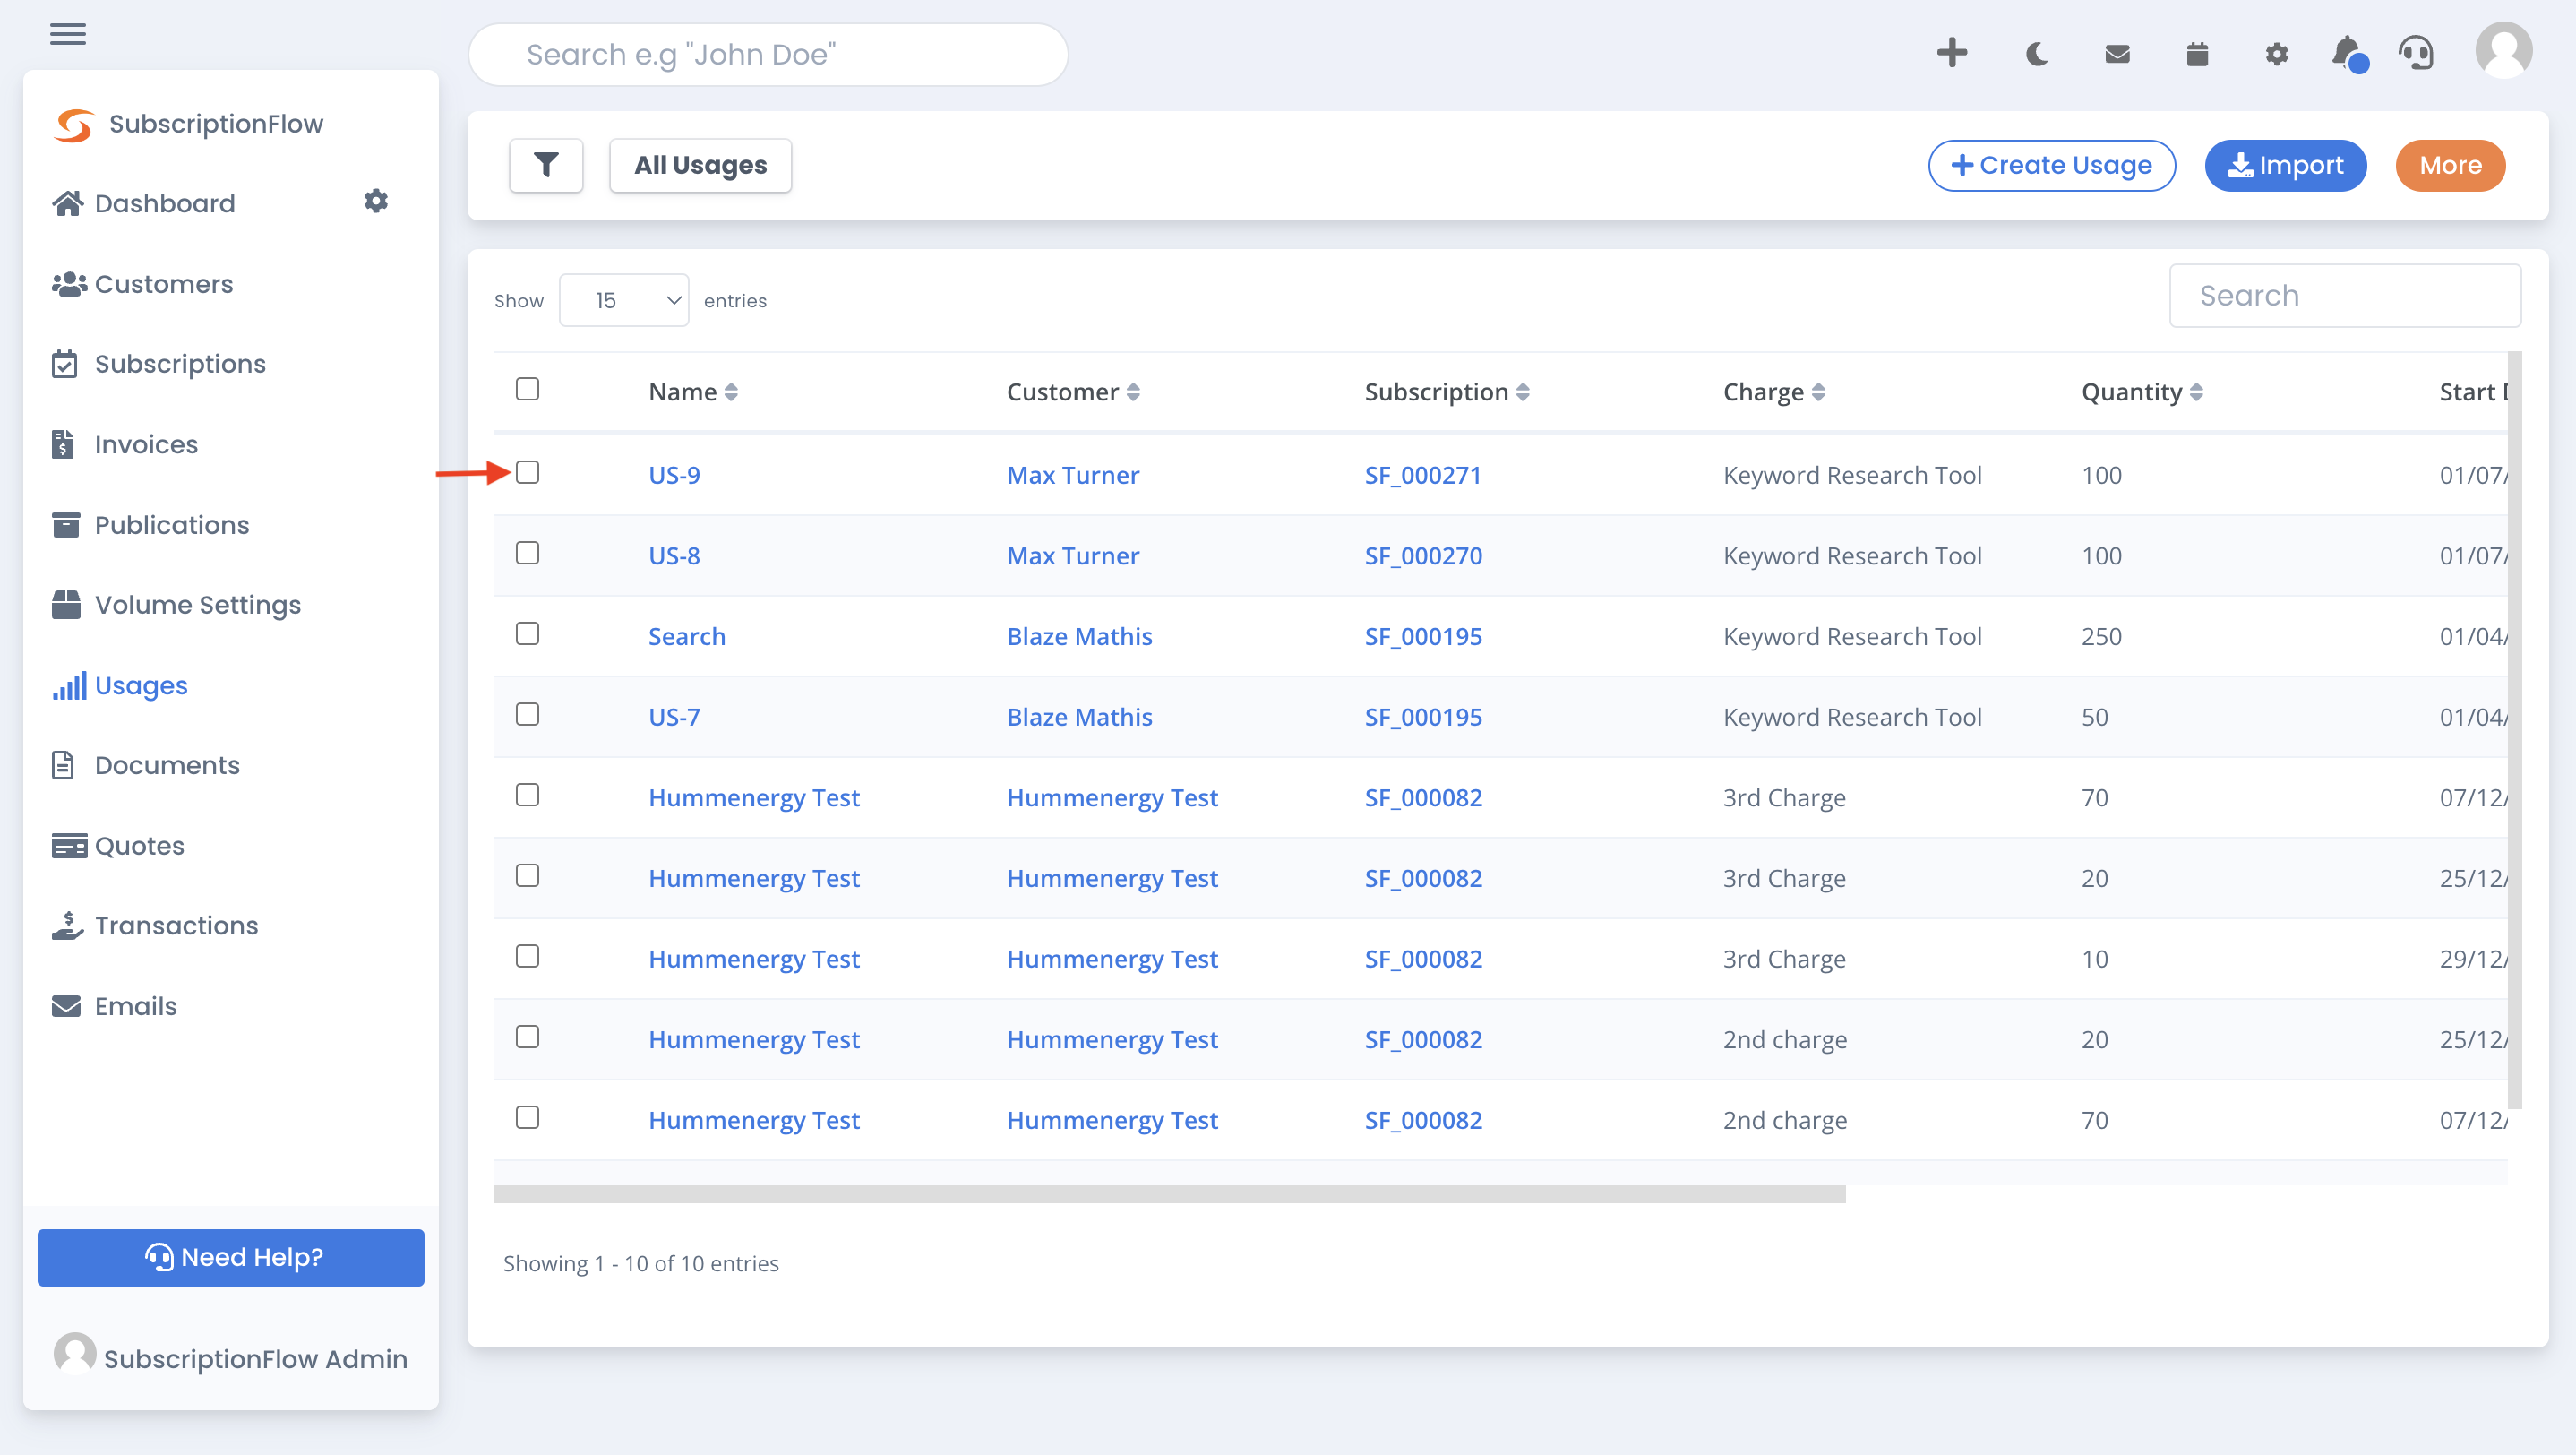
Task: Click the 'Showing 1 - 10 of 10 entries' text
Action: (641, 1263)
